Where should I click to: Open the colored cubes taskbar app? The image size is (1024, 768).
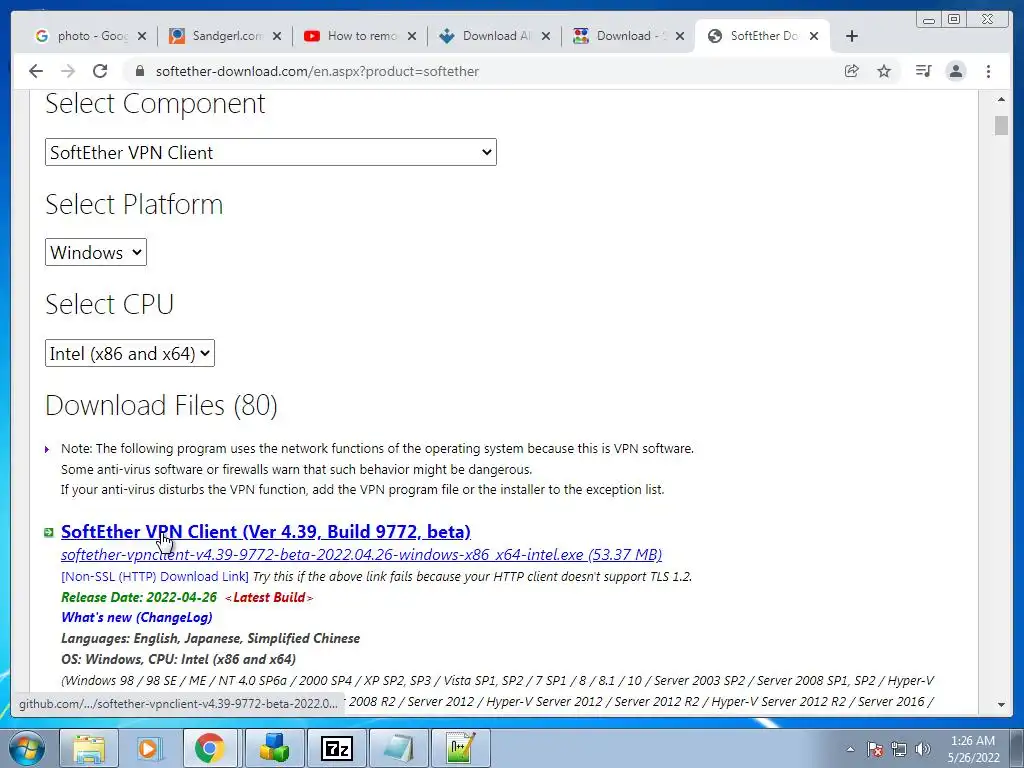point(274,748)
